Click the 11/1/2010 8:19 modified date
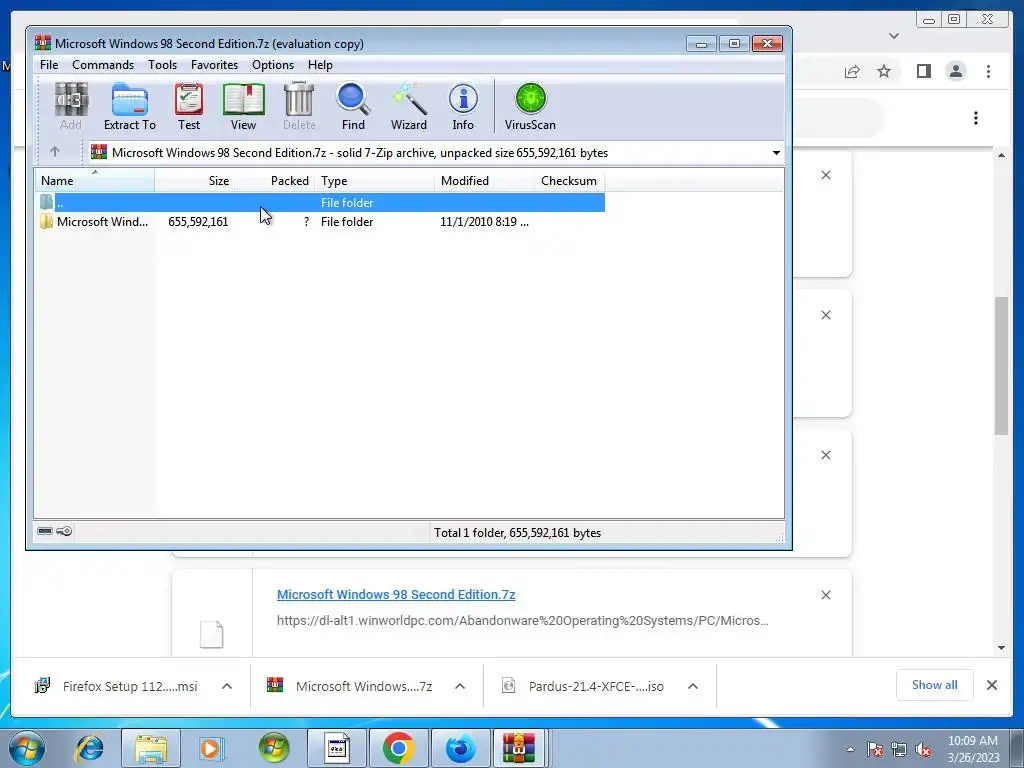1024x768 pixels. [x=485, y=221]
